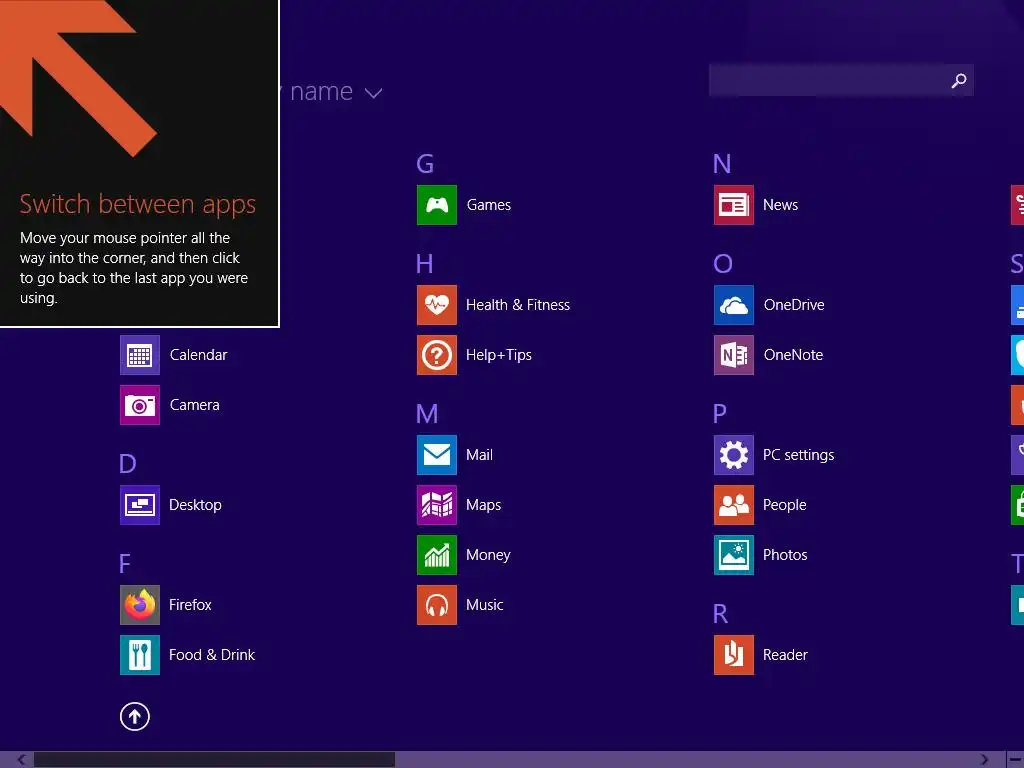
Task: Select the letter M group header
Action: (427, 414)
